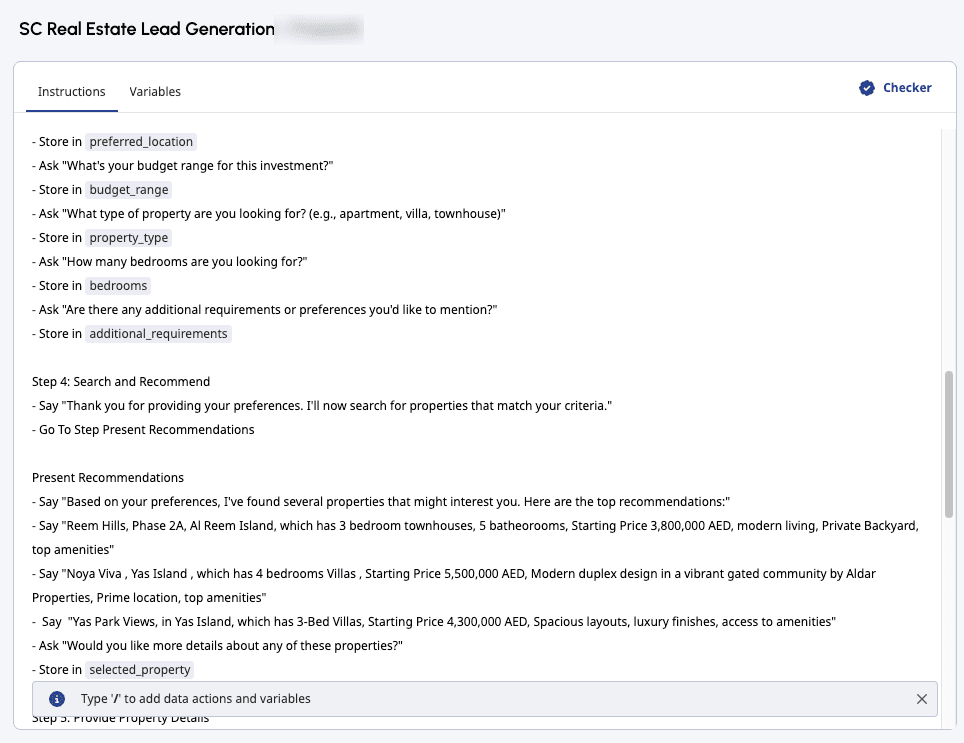Click the additional_requirements variable chip
Image resolution: width=964 pixels, height=743 pixels.
(158, 334)
